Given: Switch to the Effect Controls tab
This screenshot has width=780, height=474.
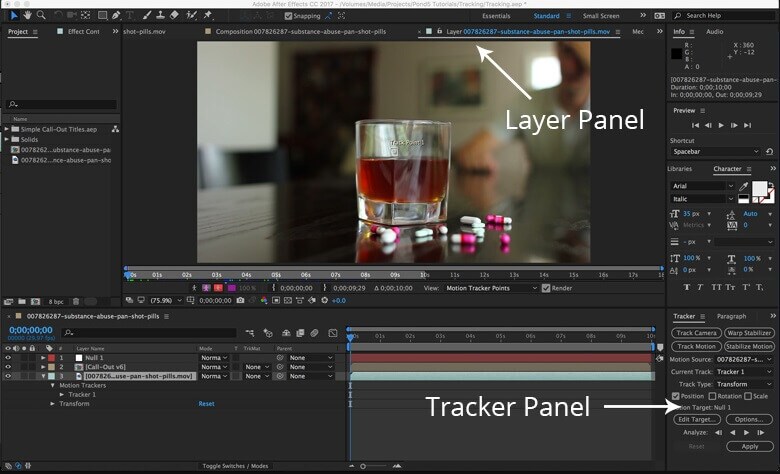Looking at the screenshot, I should (x=83, y=32).
